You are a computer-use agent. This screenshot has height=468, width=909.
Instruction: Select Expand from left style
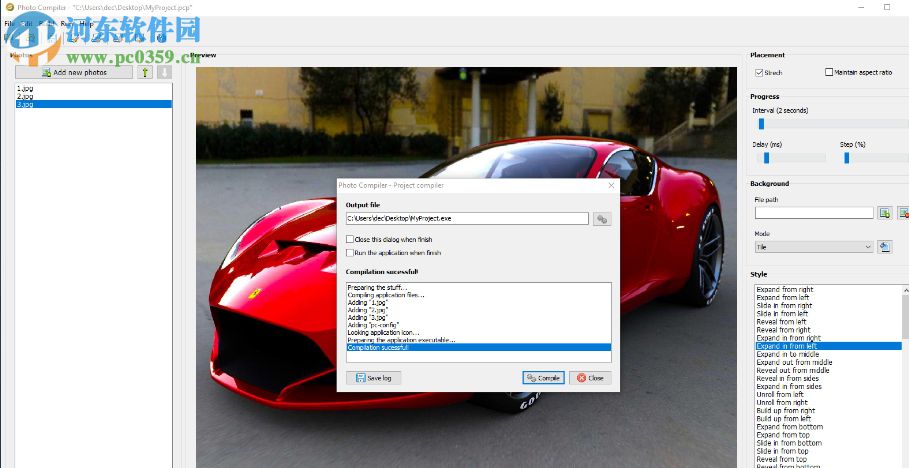[x=783, y=298]
